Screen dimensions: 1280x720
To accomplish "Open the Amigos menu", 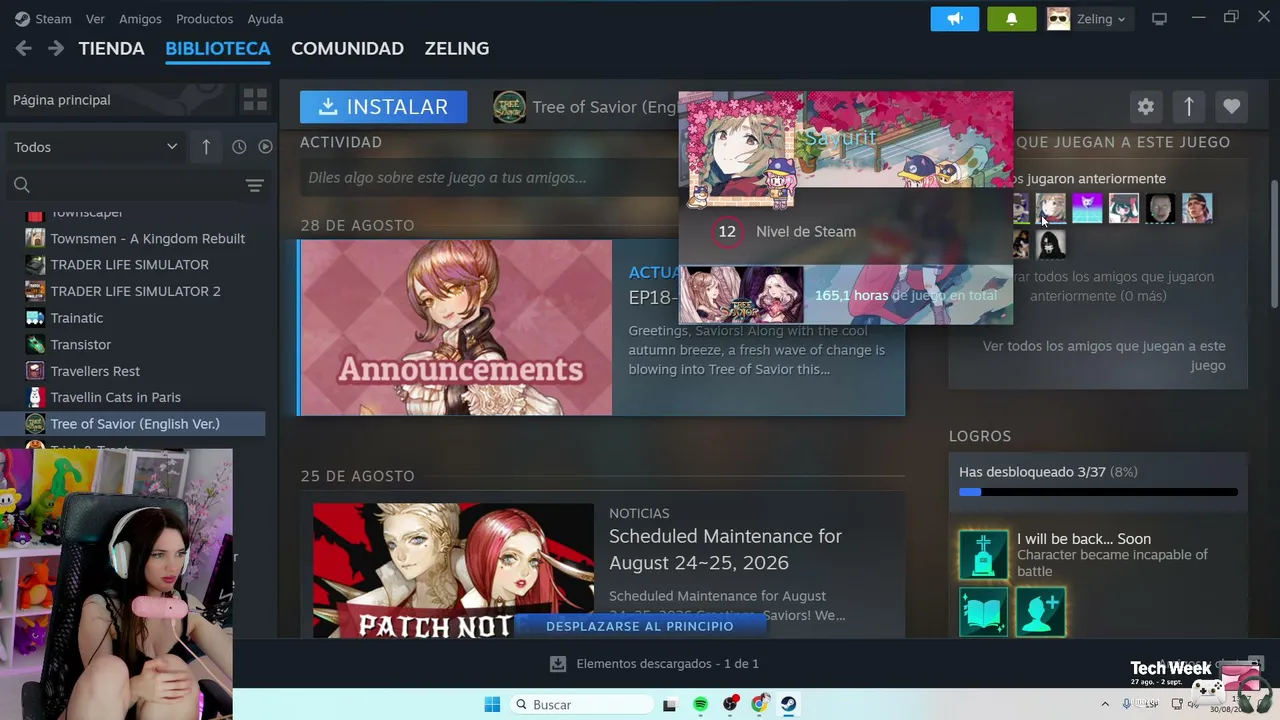I will [140, 19].
